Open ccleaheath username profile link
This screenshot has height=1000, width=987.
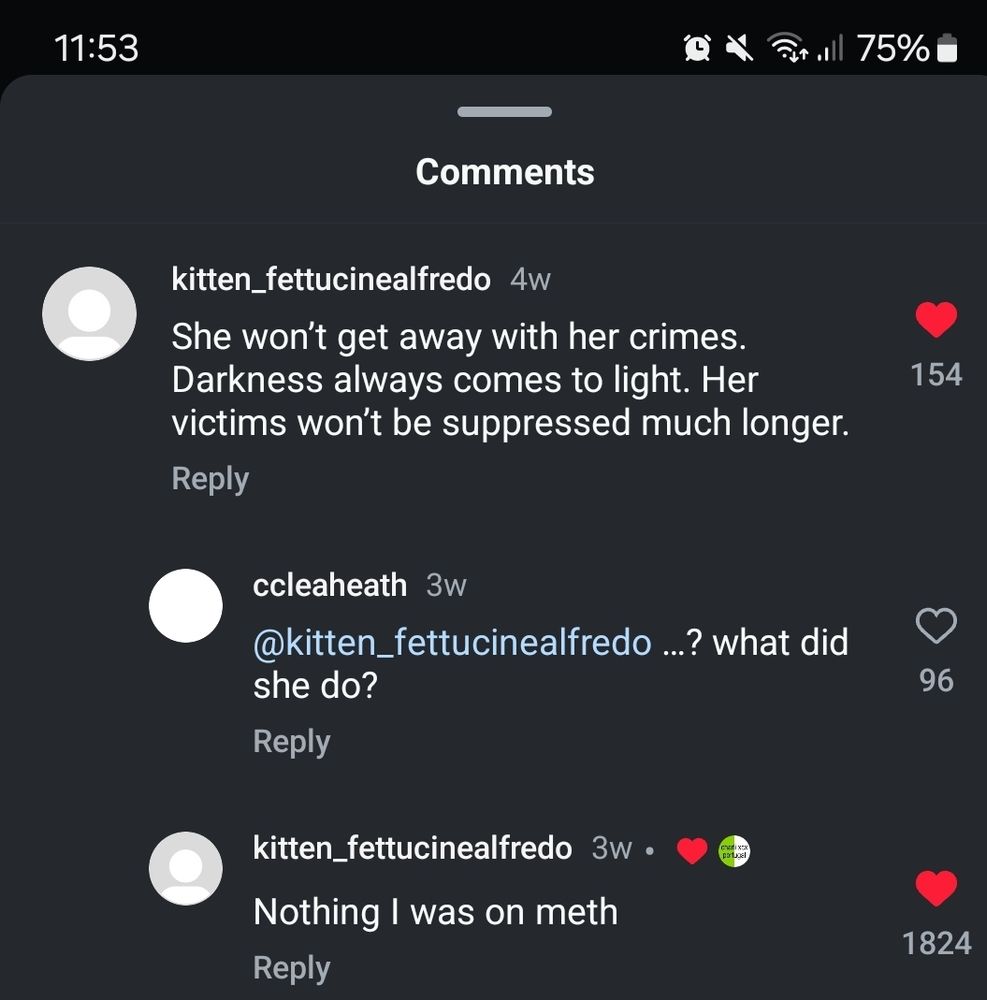[x=330, y=585]
